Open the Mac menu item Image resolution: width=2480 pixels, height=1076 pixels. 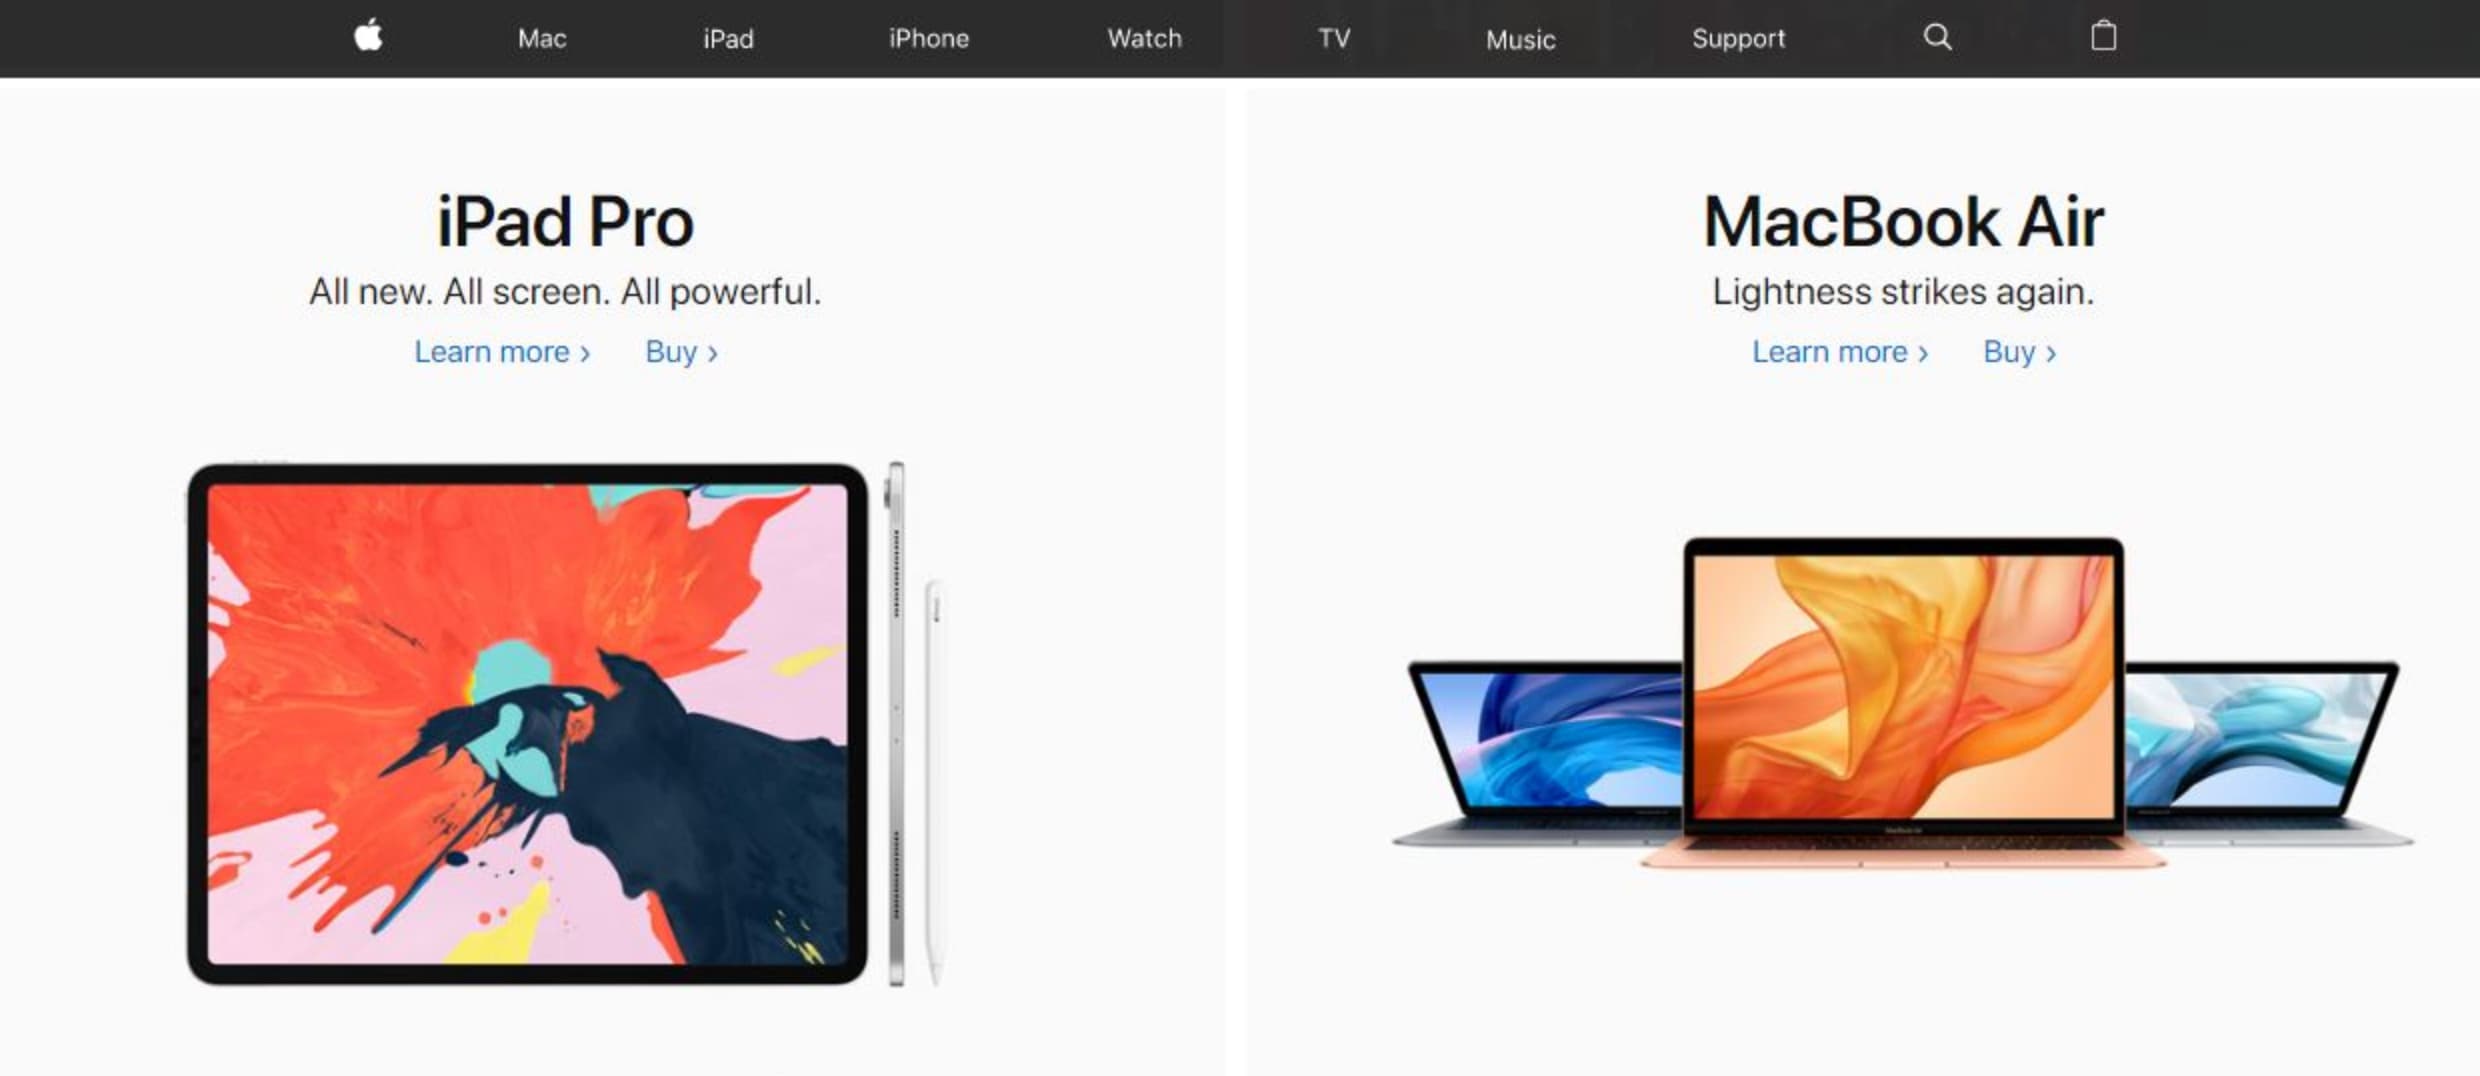[x=542, y=38]
